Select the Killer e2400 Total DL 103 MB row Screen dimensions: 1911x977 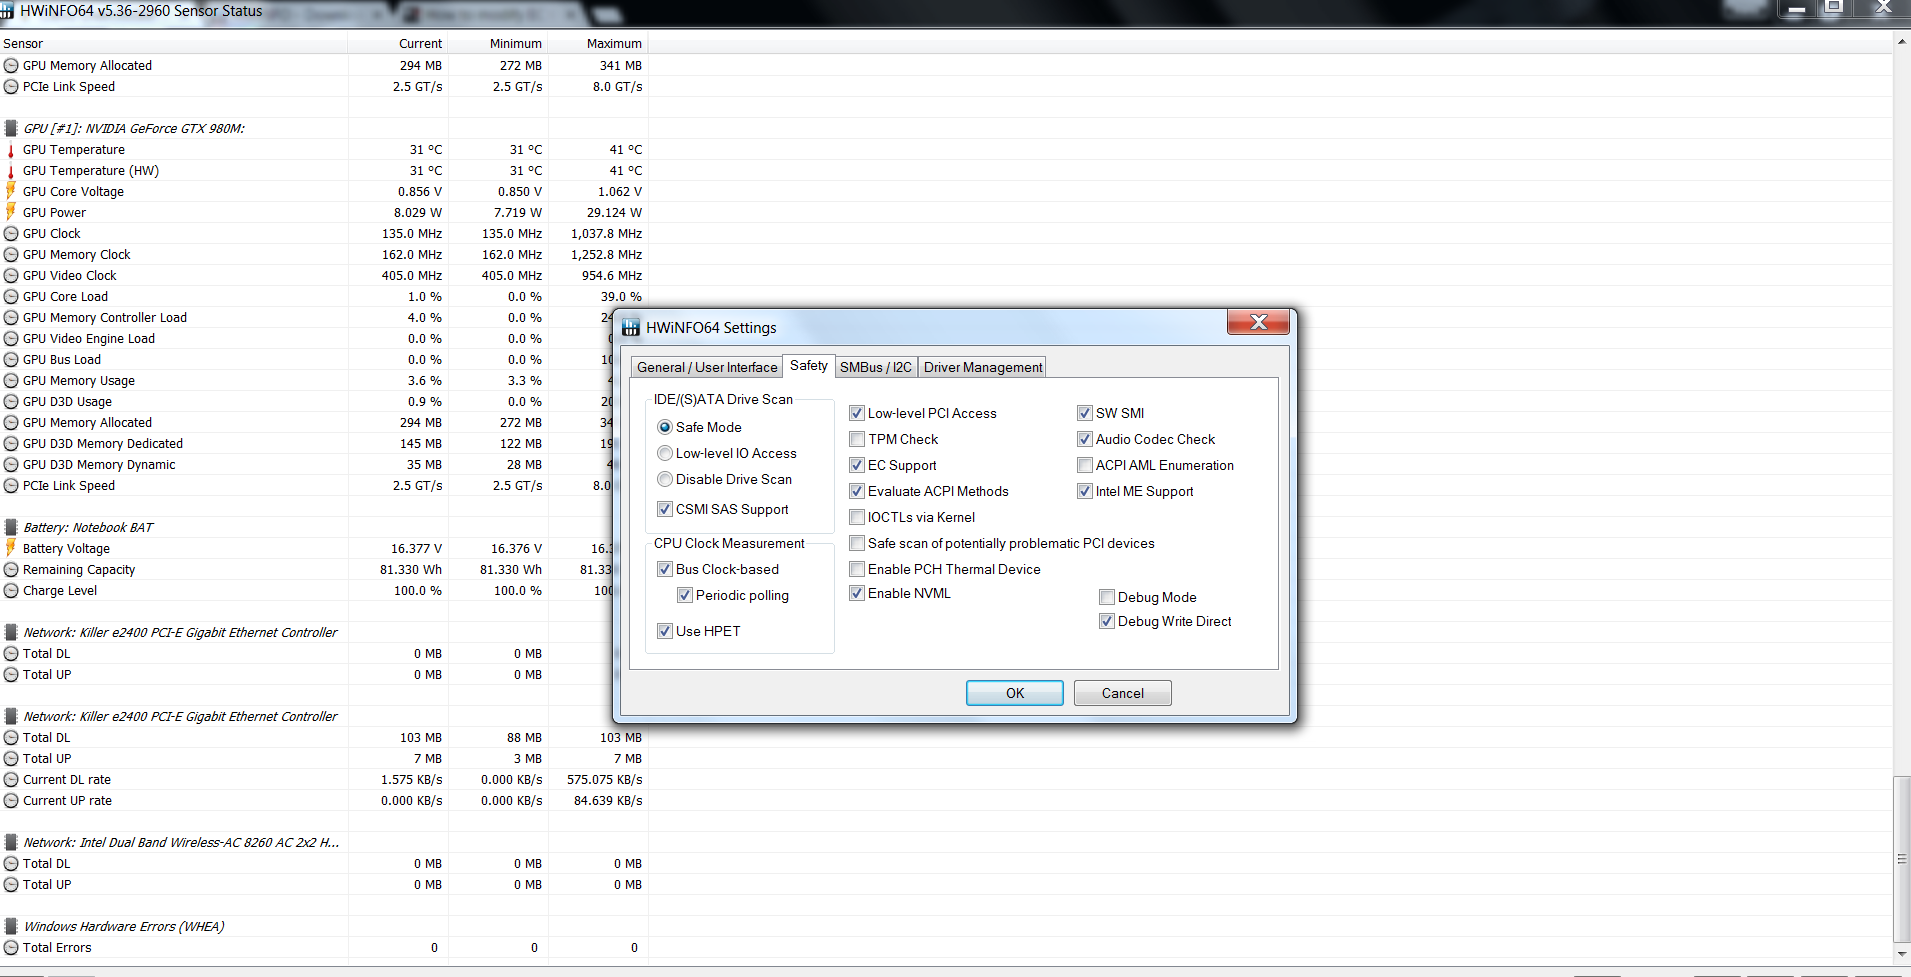click(324, 738)
